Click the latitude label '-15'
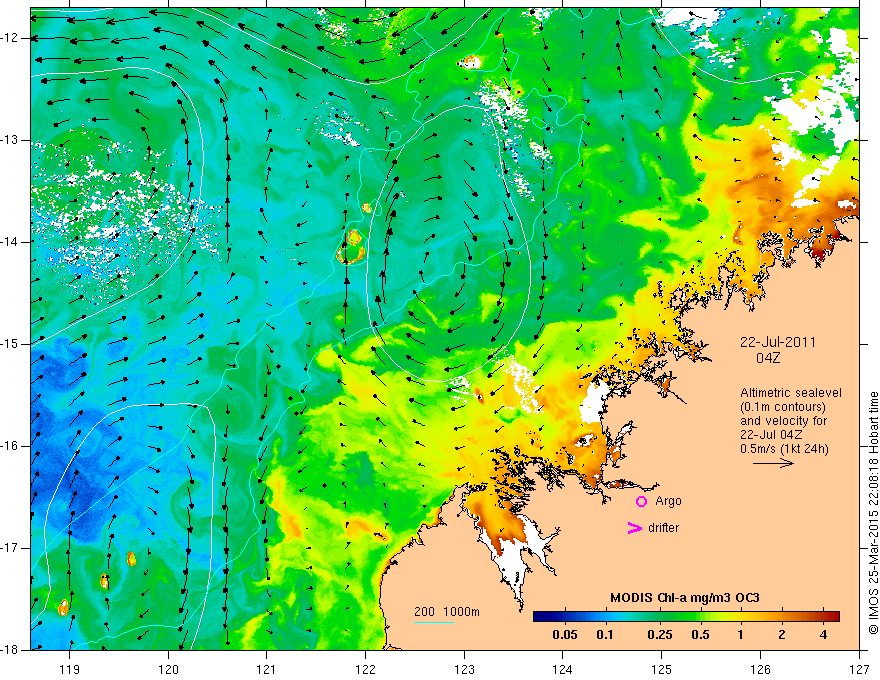The height and width of the screenshot is (680, 880). click(11, 344)
